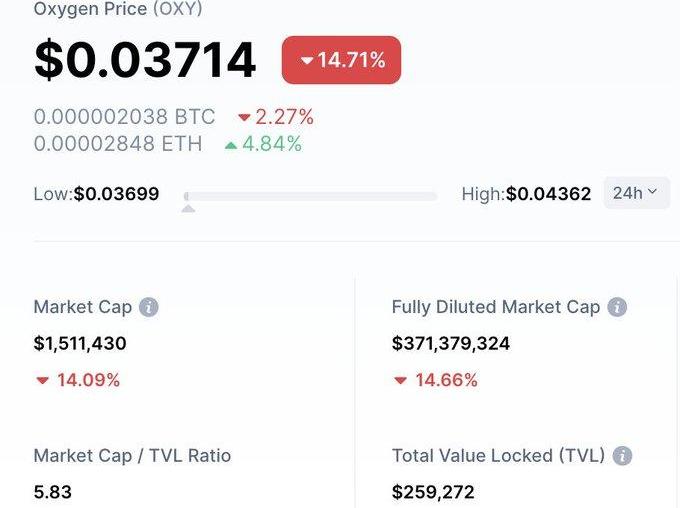Click the 0.00002848 ETH price value

[118, 144]
